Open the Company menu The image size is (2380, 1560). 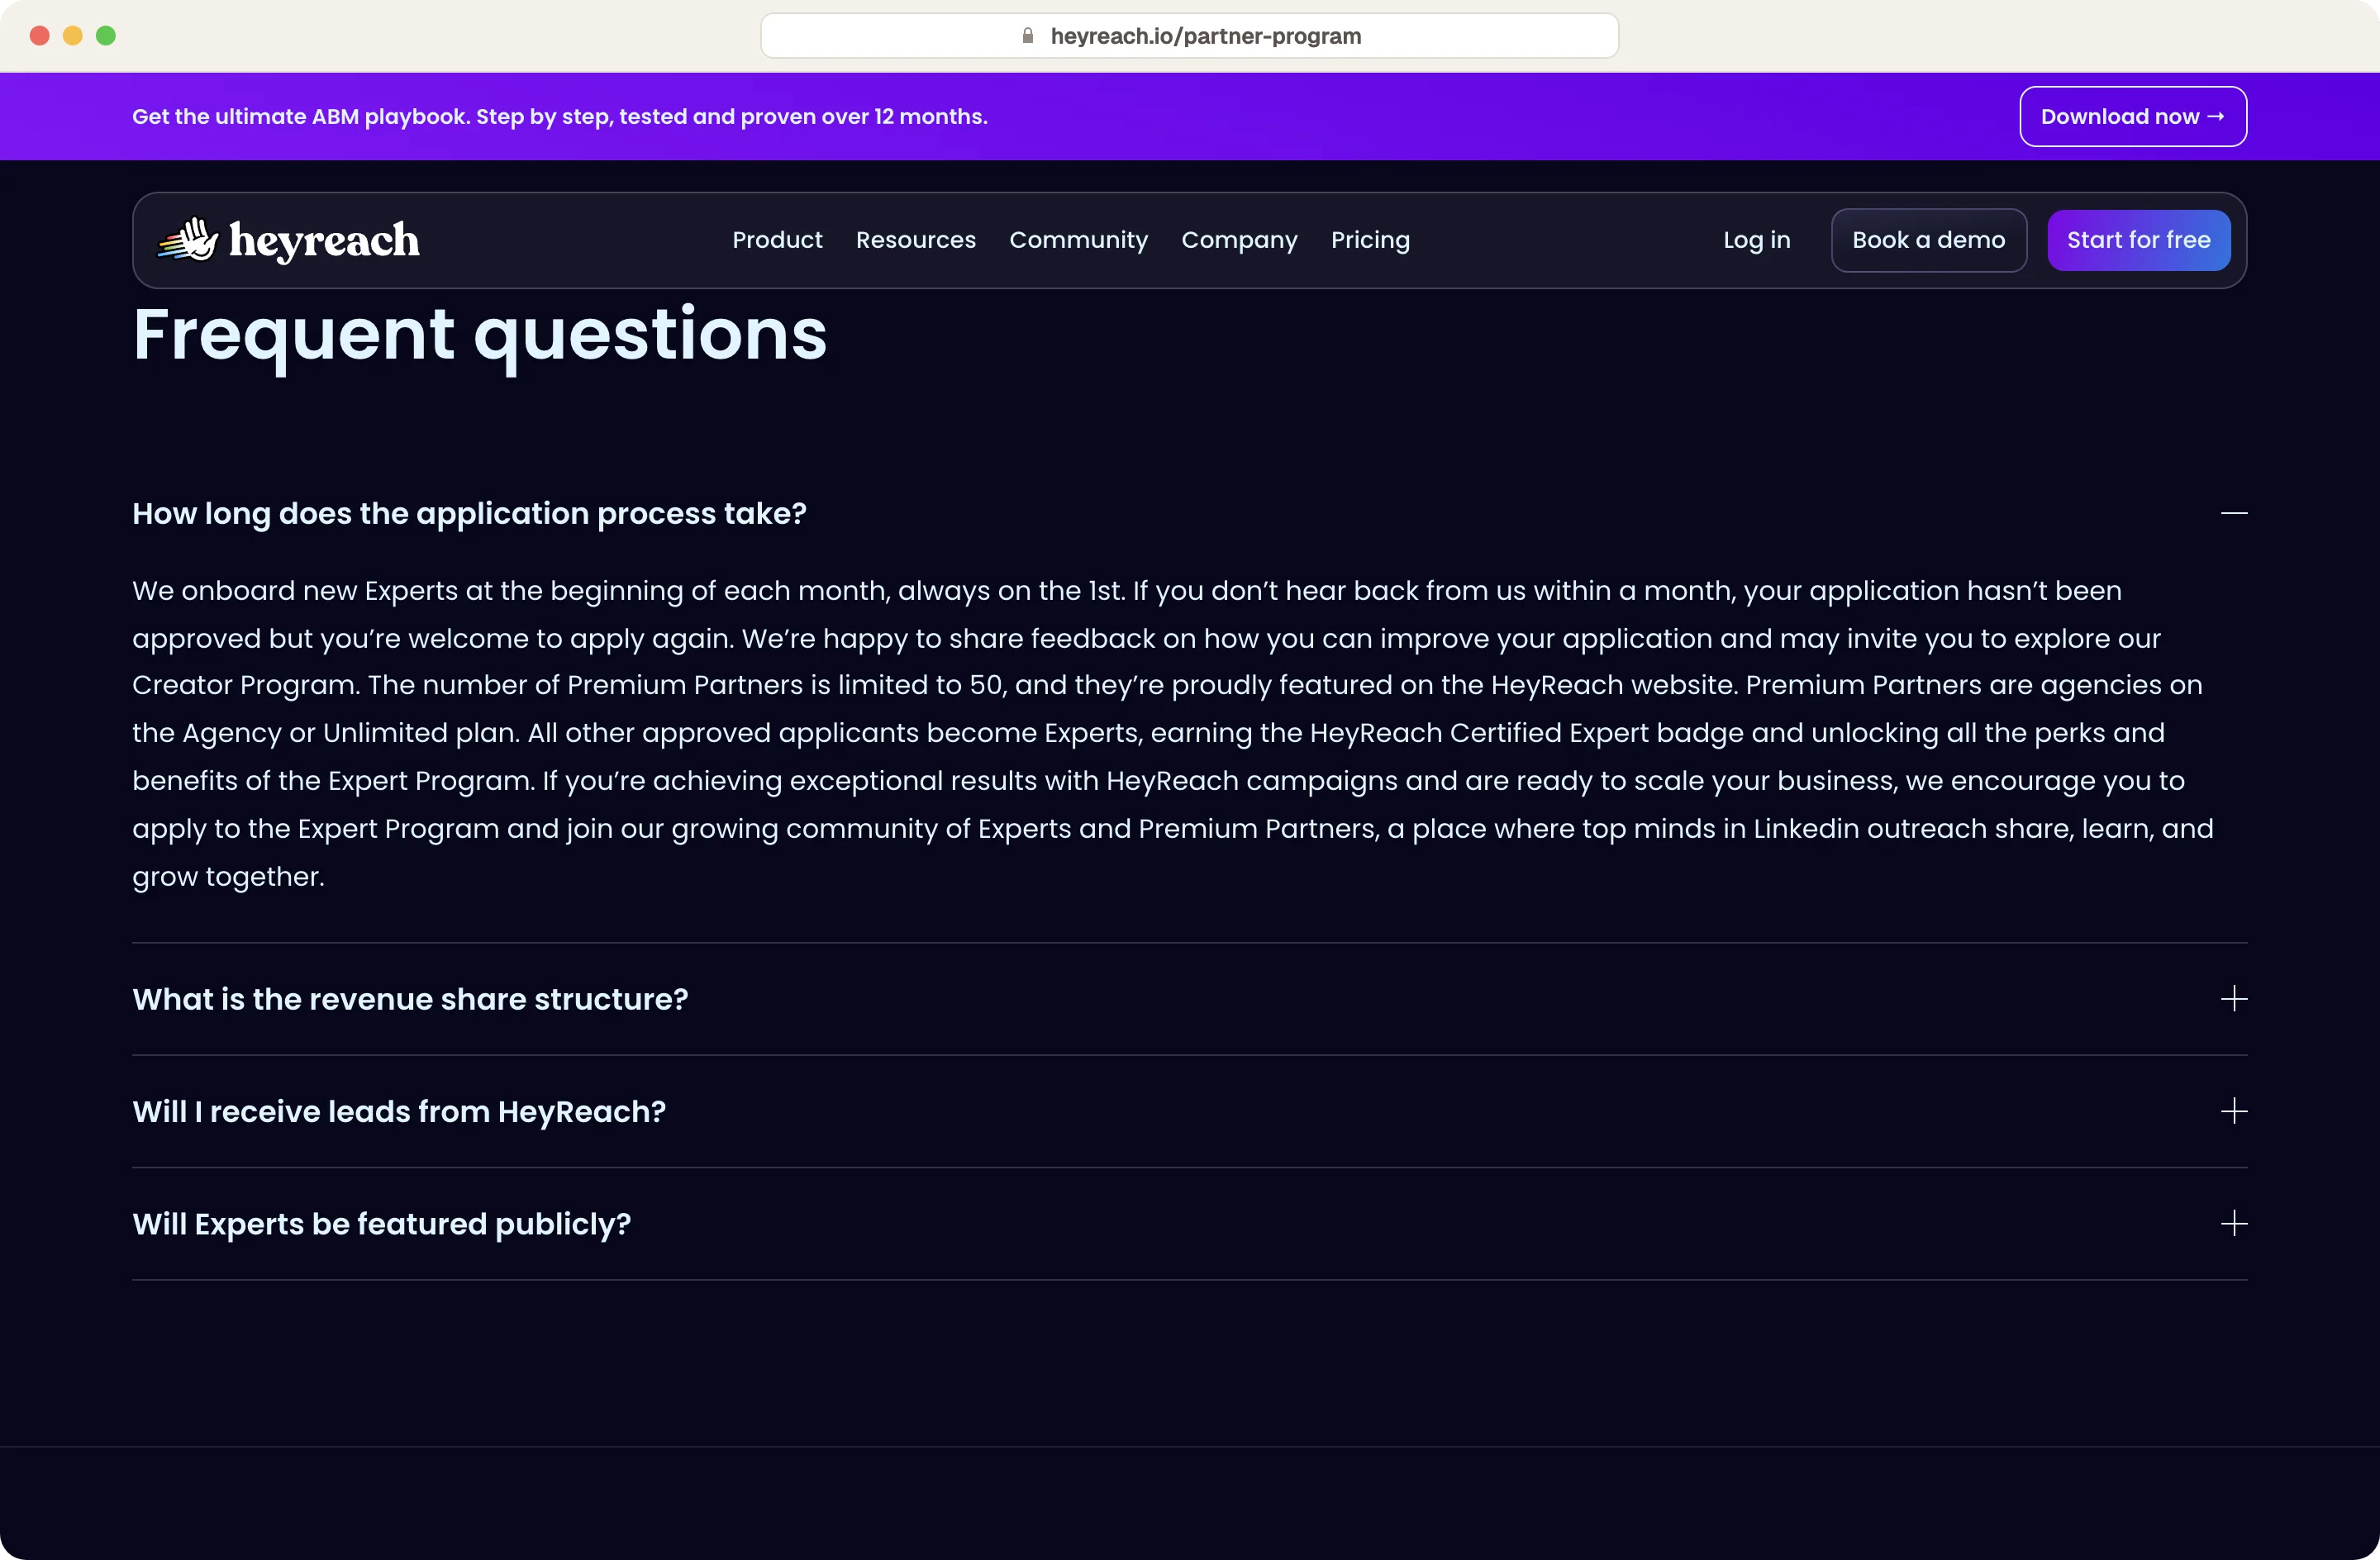(1239, 240)
